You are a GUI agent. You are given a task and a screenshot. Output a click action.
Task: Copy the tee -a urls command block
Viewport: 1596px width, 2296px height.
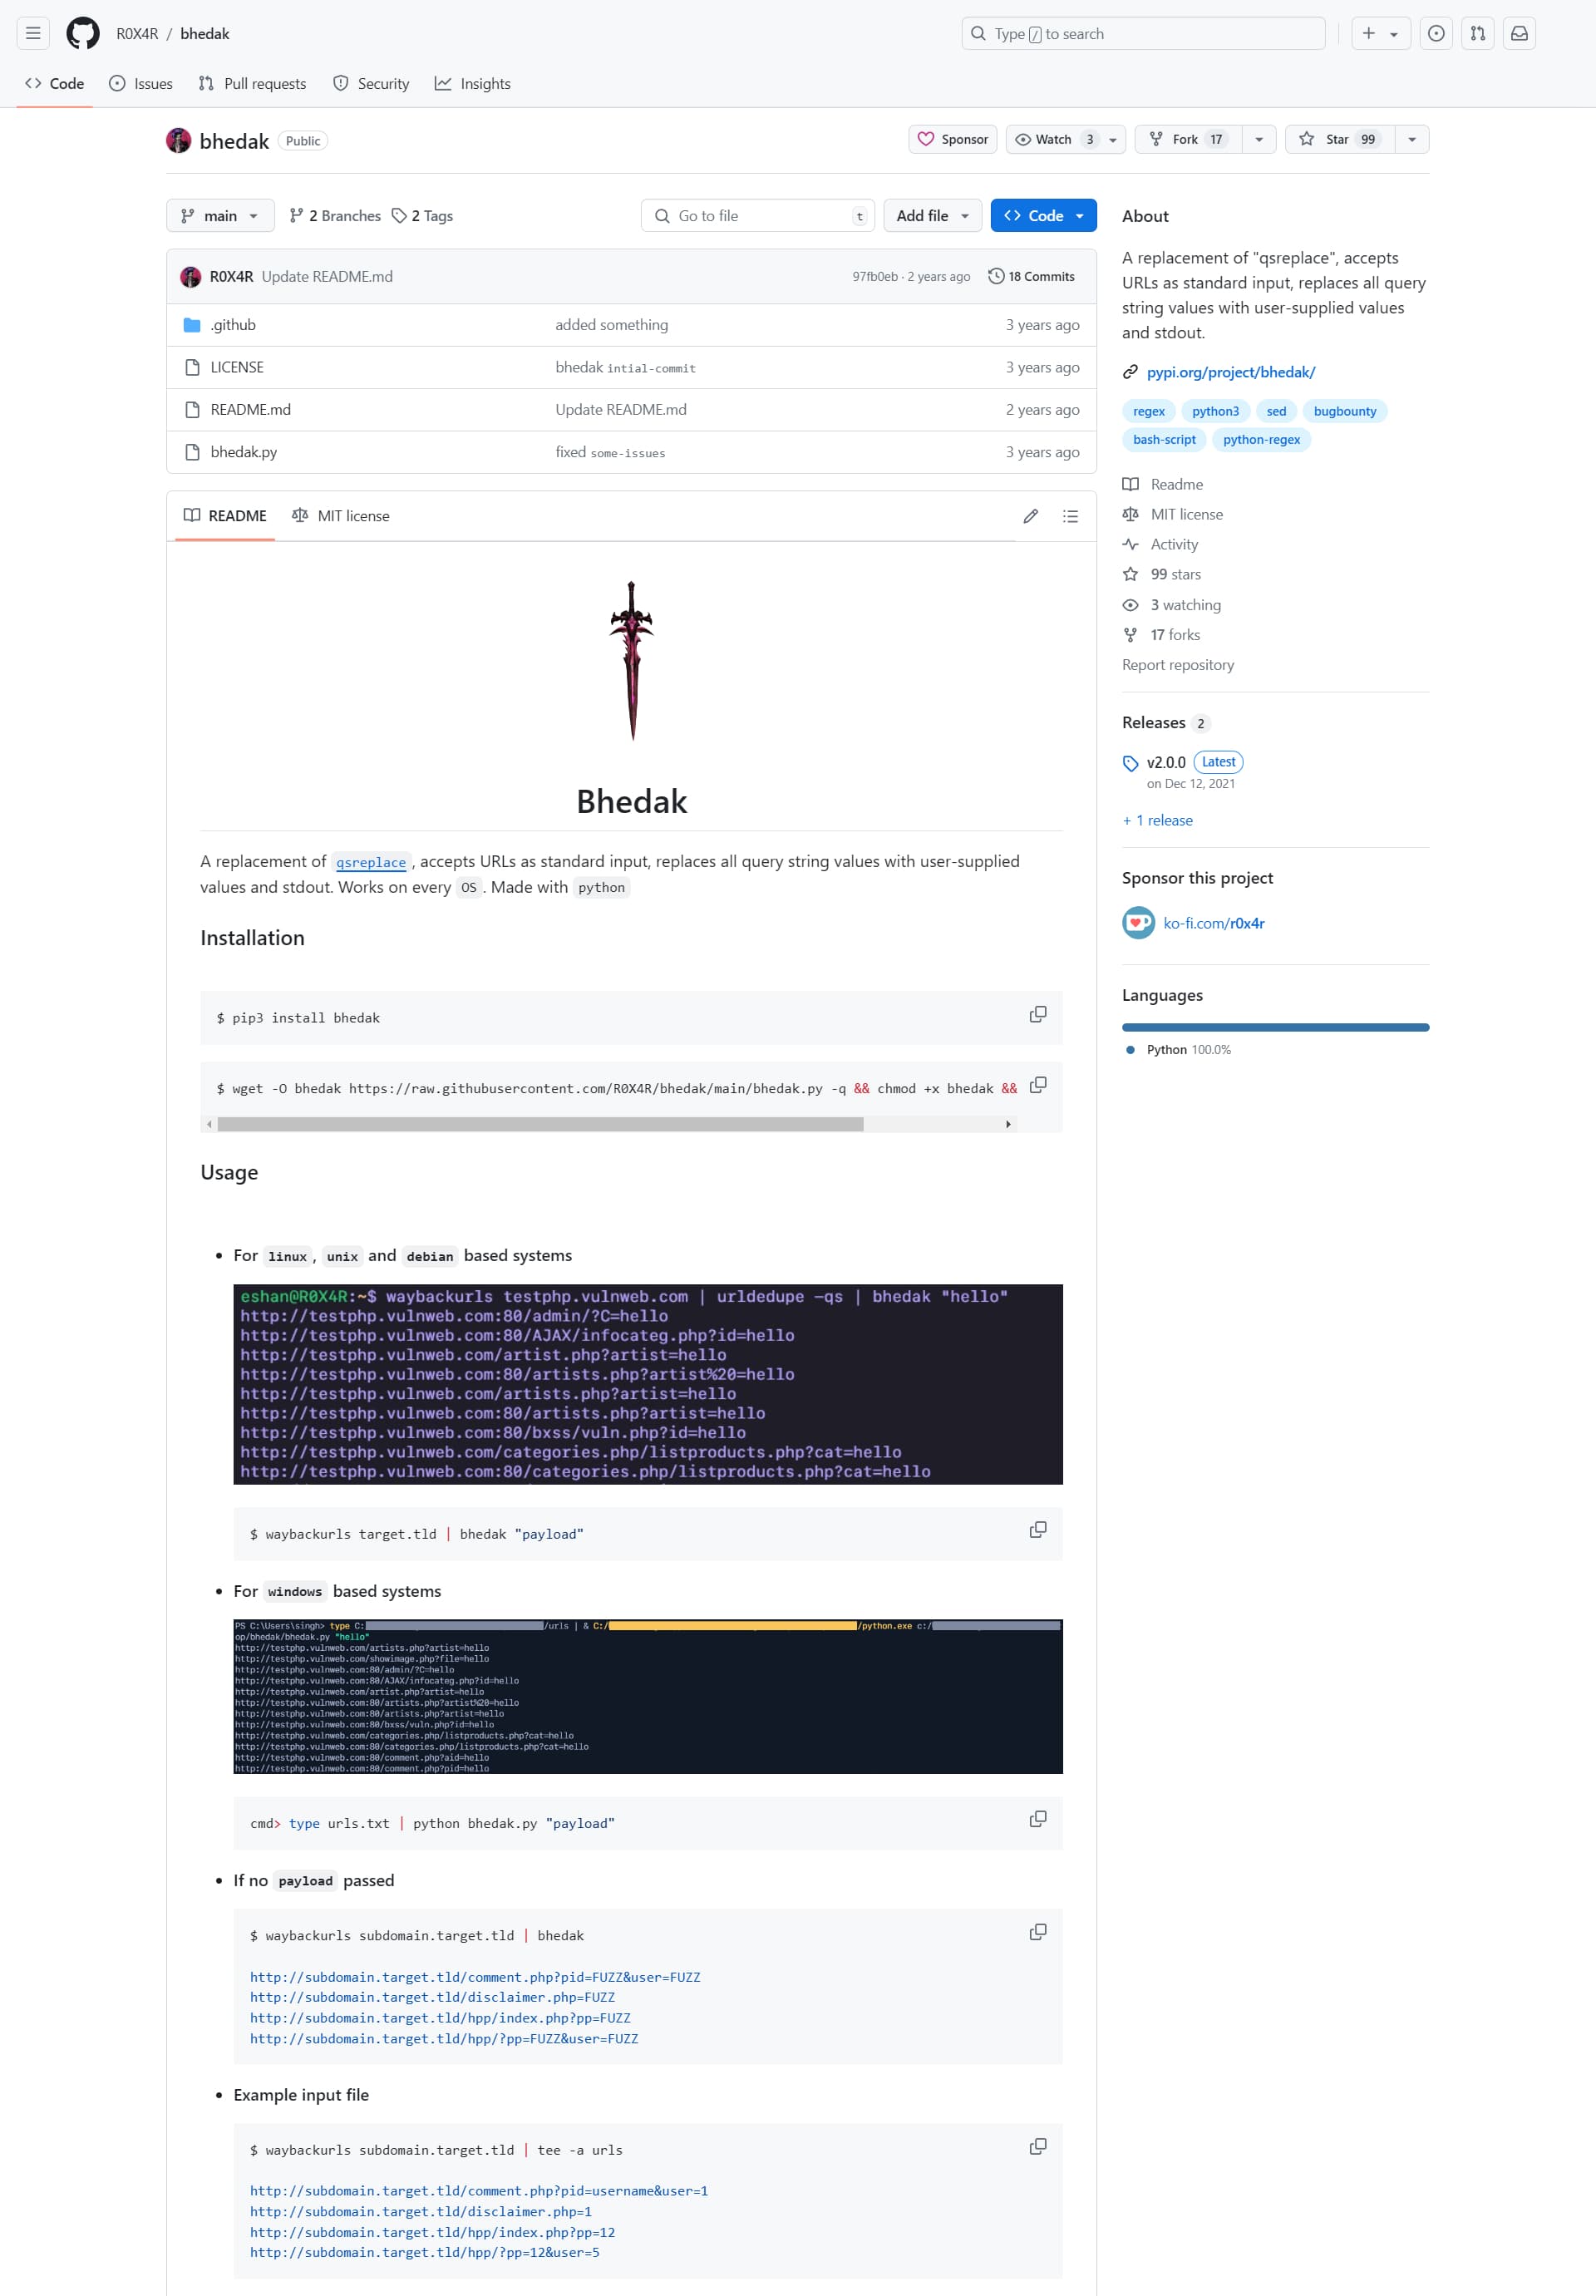point(1038,2146)
